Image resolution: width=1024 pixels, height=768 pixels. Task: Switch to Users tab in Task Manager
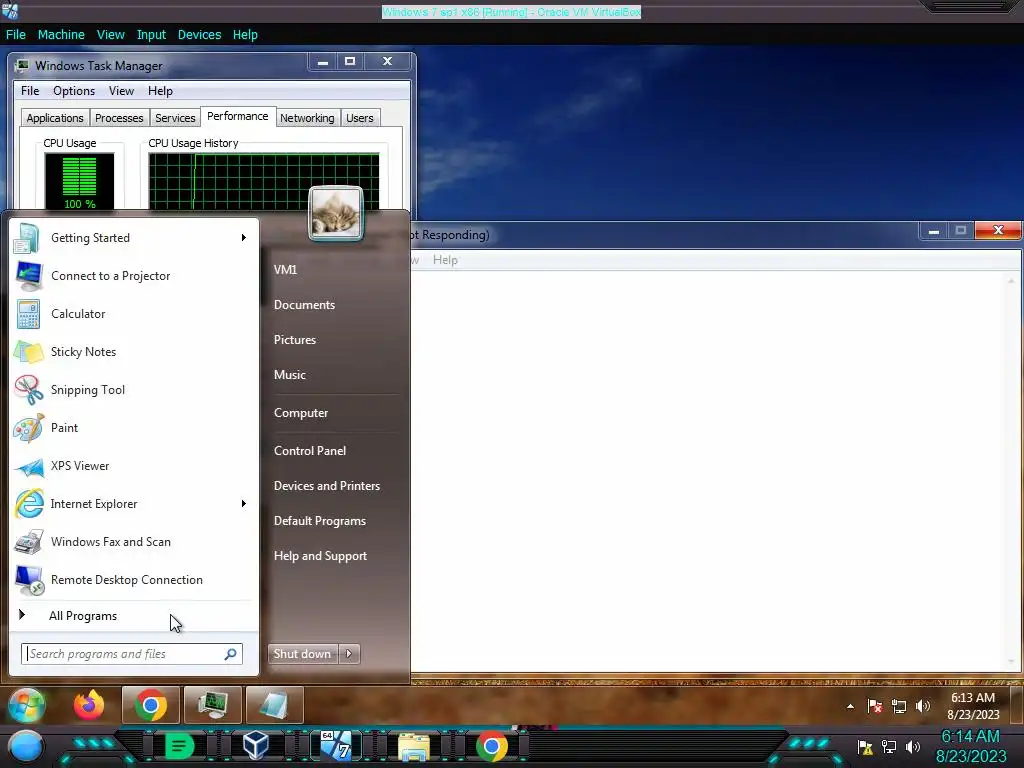(360, 118)
